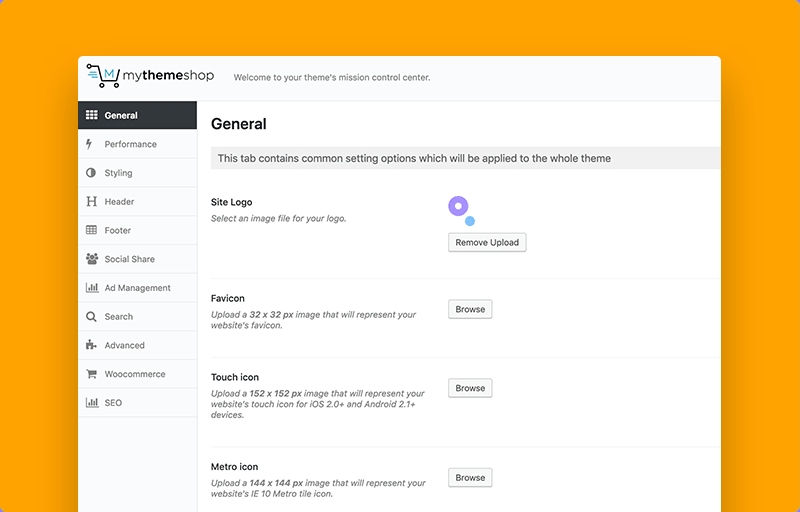The width and height of the screenshot is (800, 512).
Task: Click the Styling half-circle contrast icon
Action: [x=91, y=173]
